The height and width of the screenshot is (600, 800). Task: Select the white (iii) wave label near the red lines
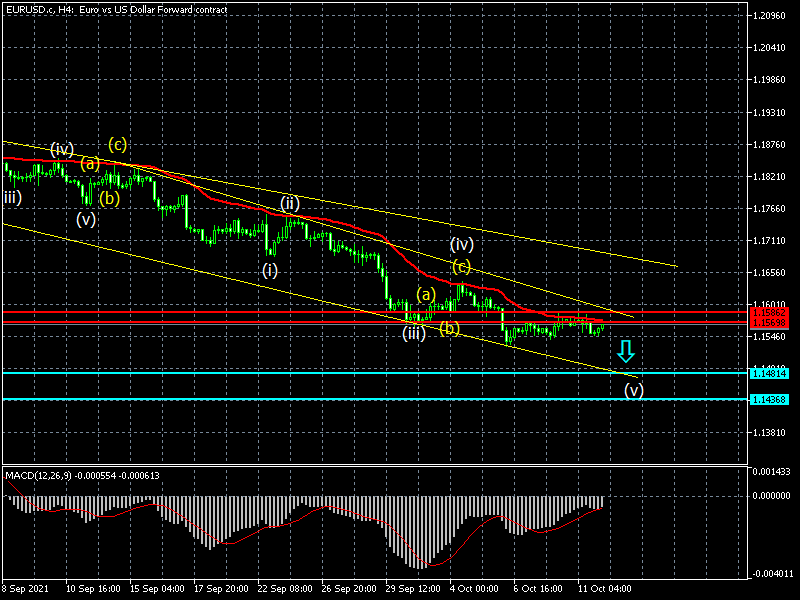point(414,333)
